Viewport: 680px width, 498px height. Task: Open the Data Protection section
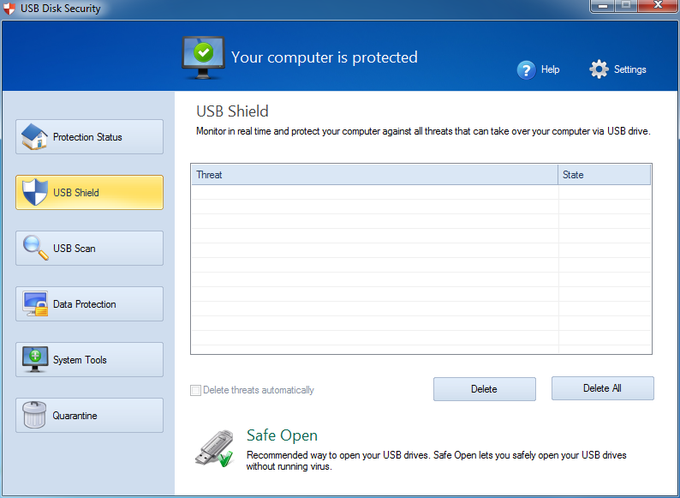(x=89, y=304)
